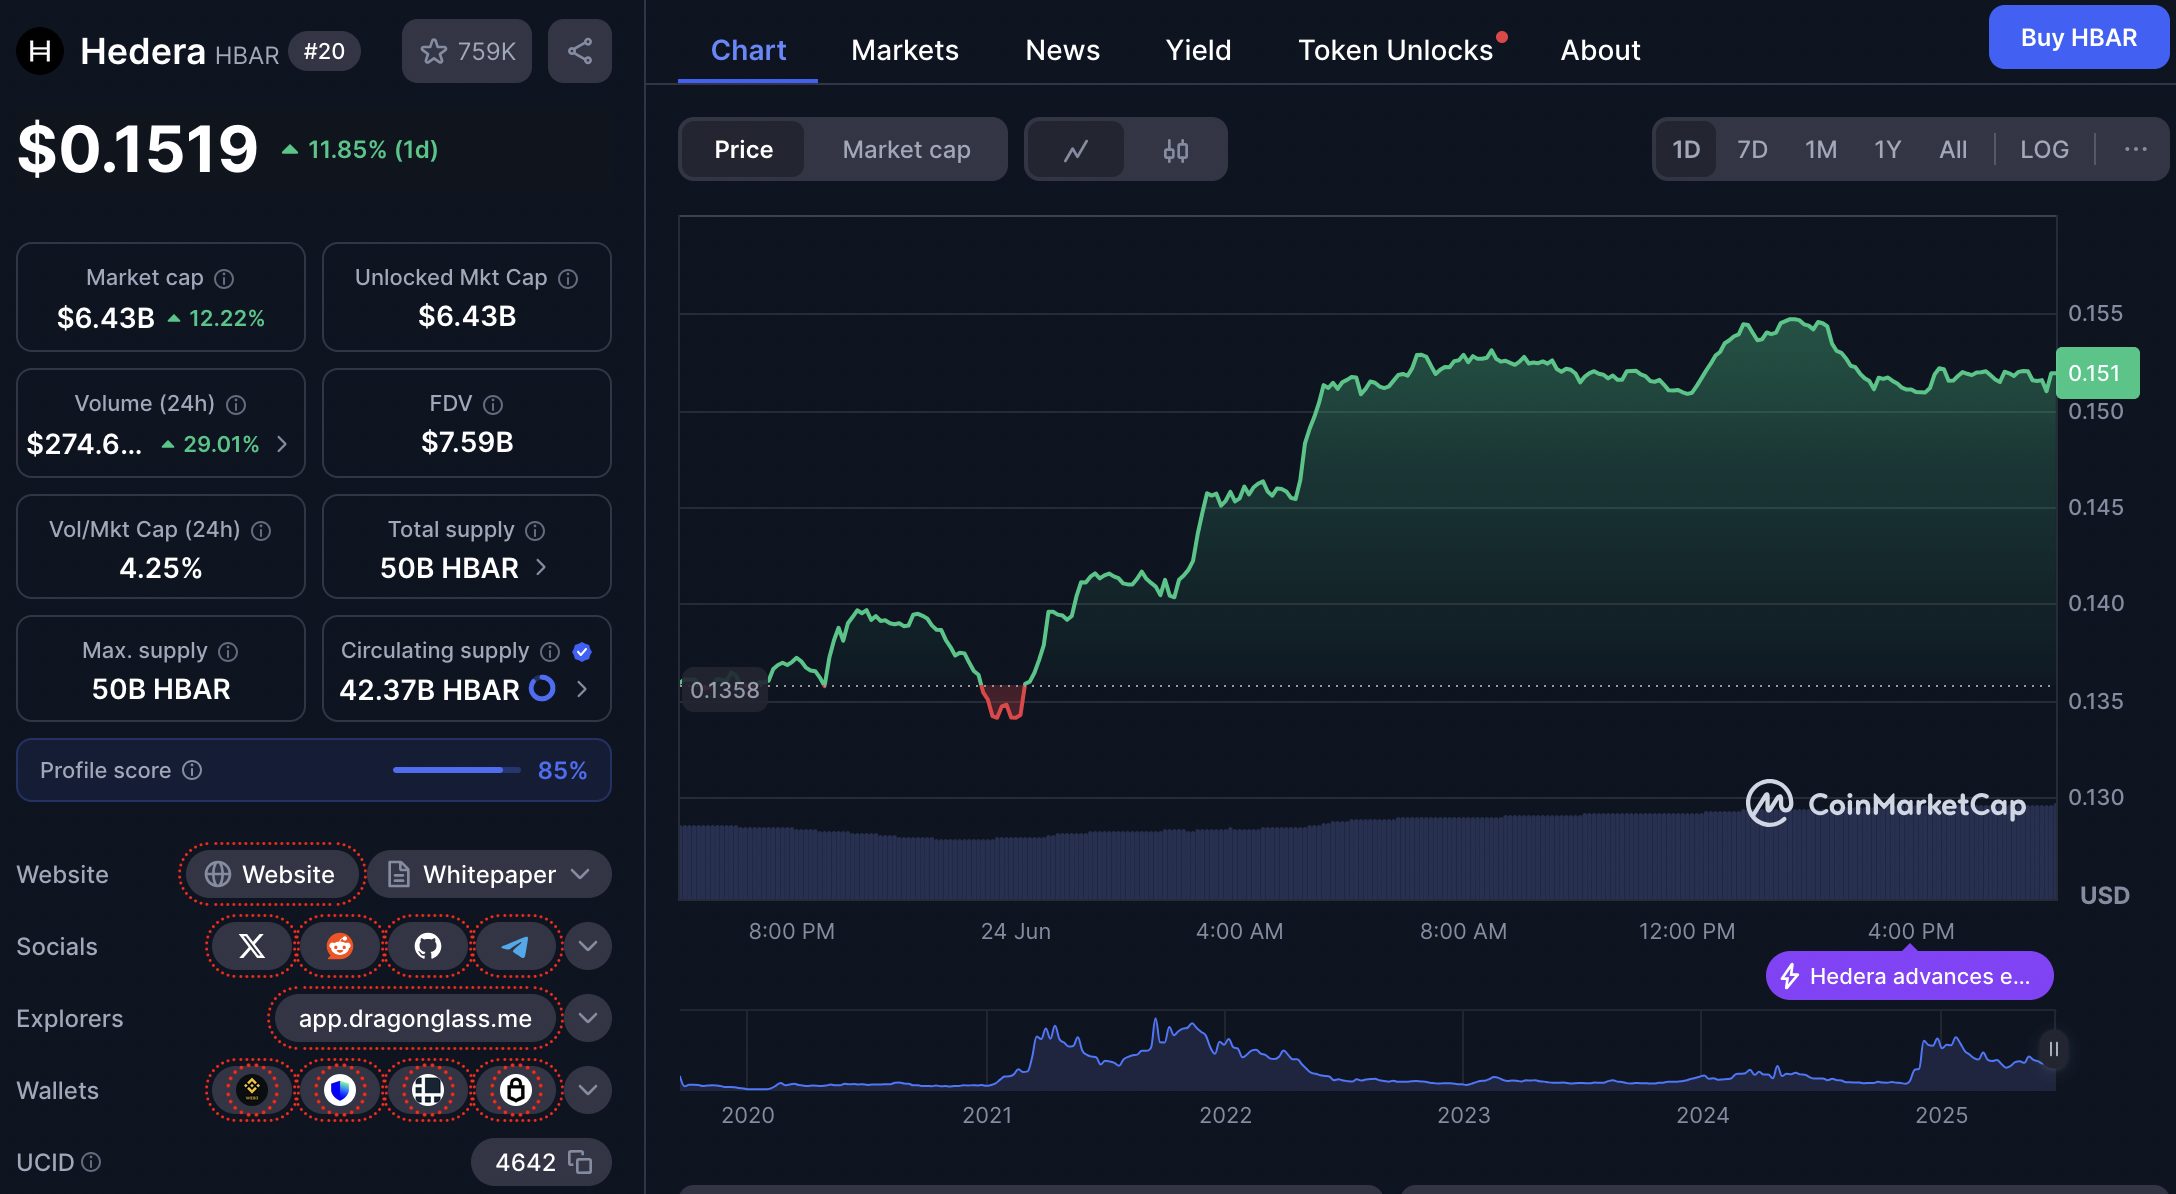Click the 0.1358 opening price label
Image resolution: width=2176 pixels, height=1194 pixels.
pyautogui.click(x=724, y=690)
